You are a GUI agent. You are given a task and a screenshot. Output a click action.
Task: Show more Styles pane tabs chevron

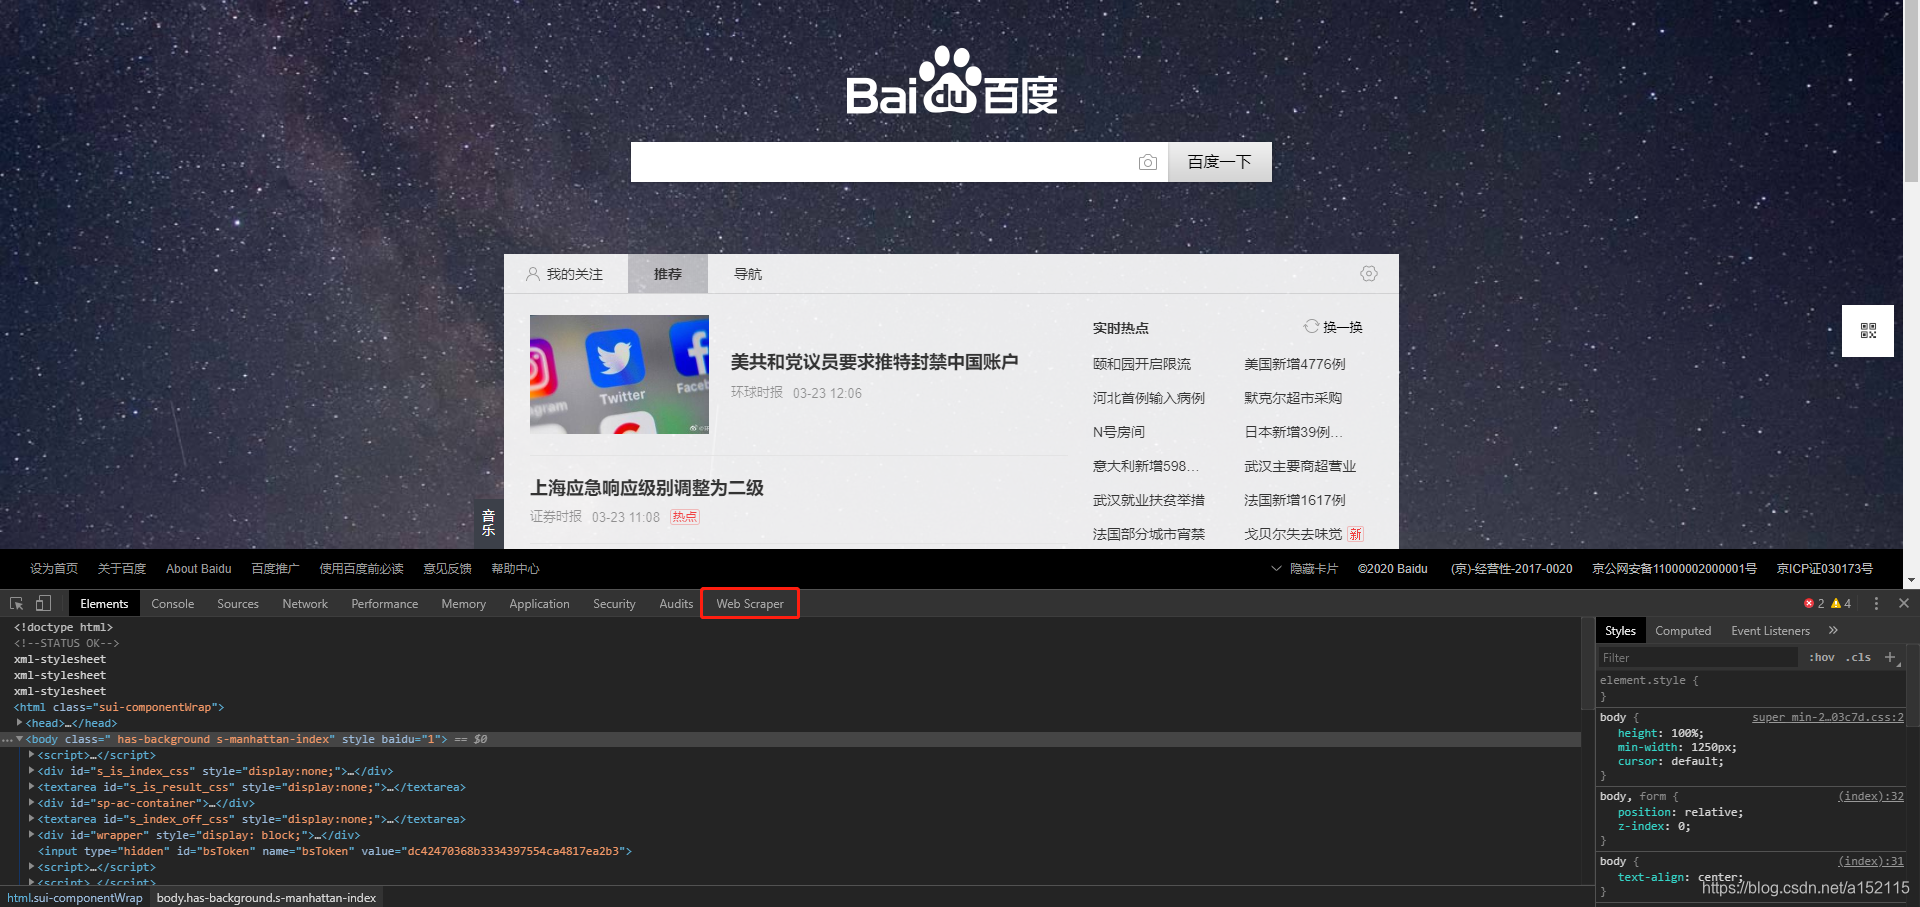coord(1833,630)
